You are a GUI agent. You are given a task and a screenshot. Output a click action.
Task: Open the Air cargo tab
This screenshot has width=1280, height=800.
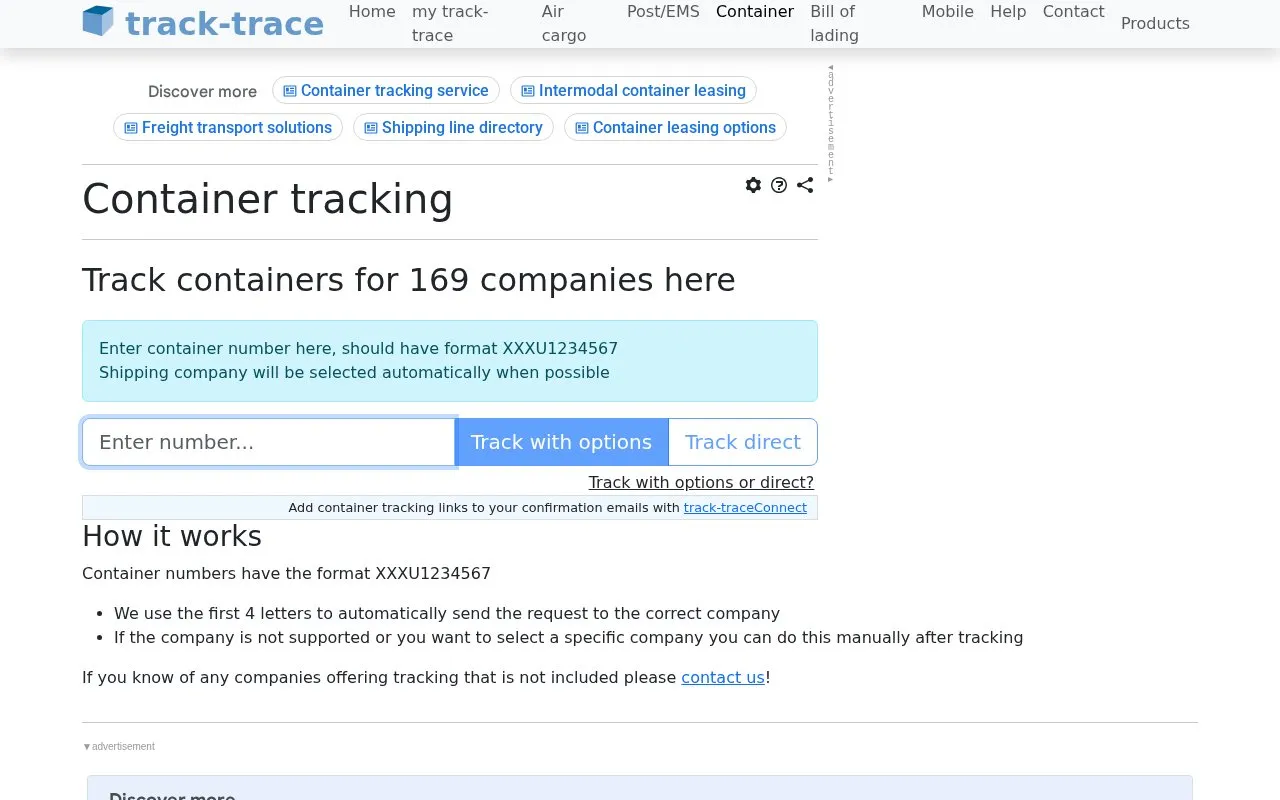(564, 23)
